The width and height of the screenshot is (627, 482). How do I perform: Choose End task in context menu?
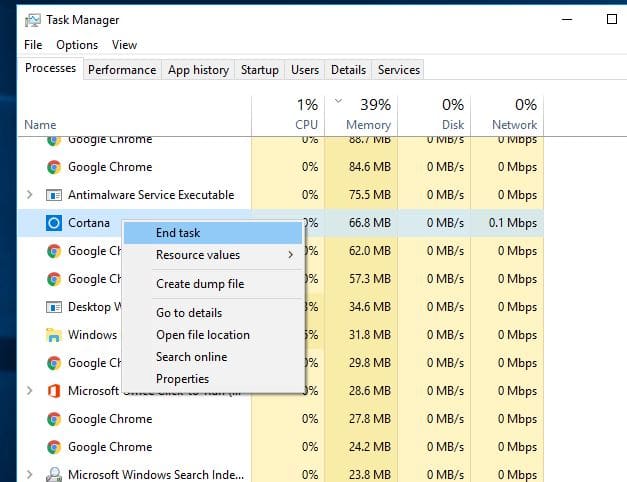click(213, 233)
